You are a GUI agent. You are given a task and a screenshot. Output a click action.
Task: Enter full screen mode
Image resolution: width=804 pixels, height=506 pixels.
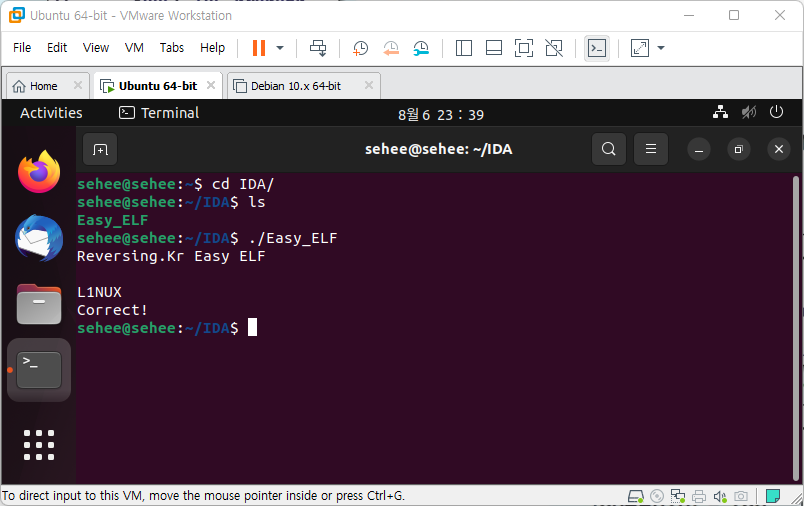pyautogui.click(x=524, y=48)
